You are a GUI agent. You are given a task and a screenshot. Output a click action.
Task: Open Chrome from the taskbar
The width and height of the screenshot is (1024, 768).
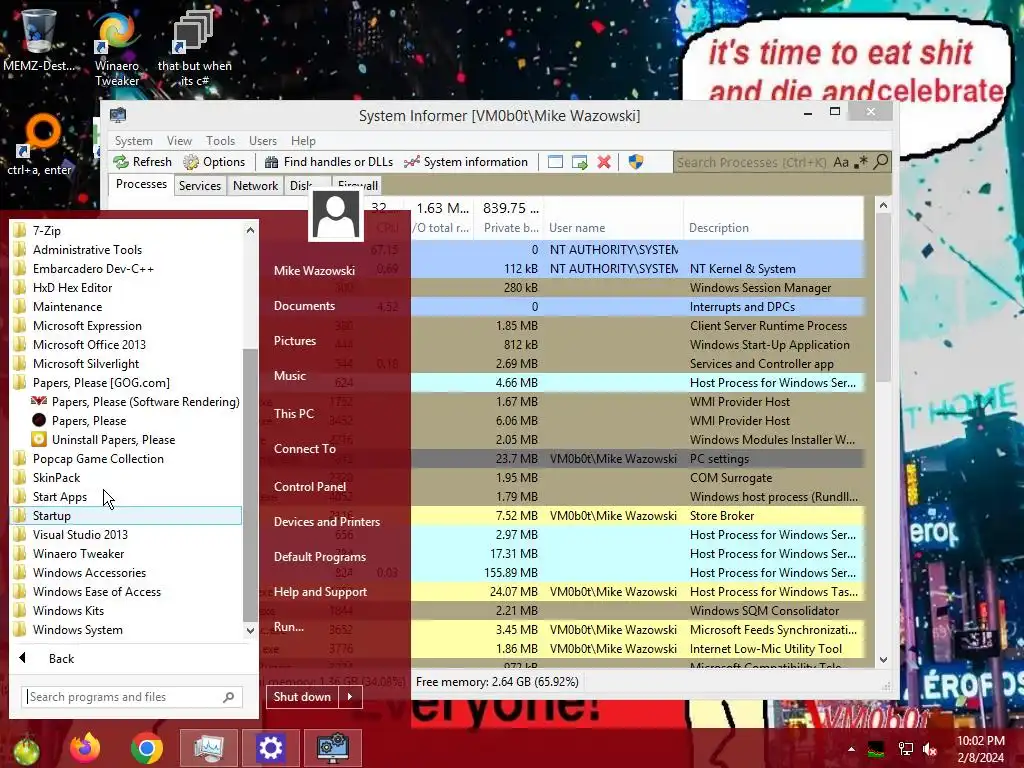coord(146,748)
